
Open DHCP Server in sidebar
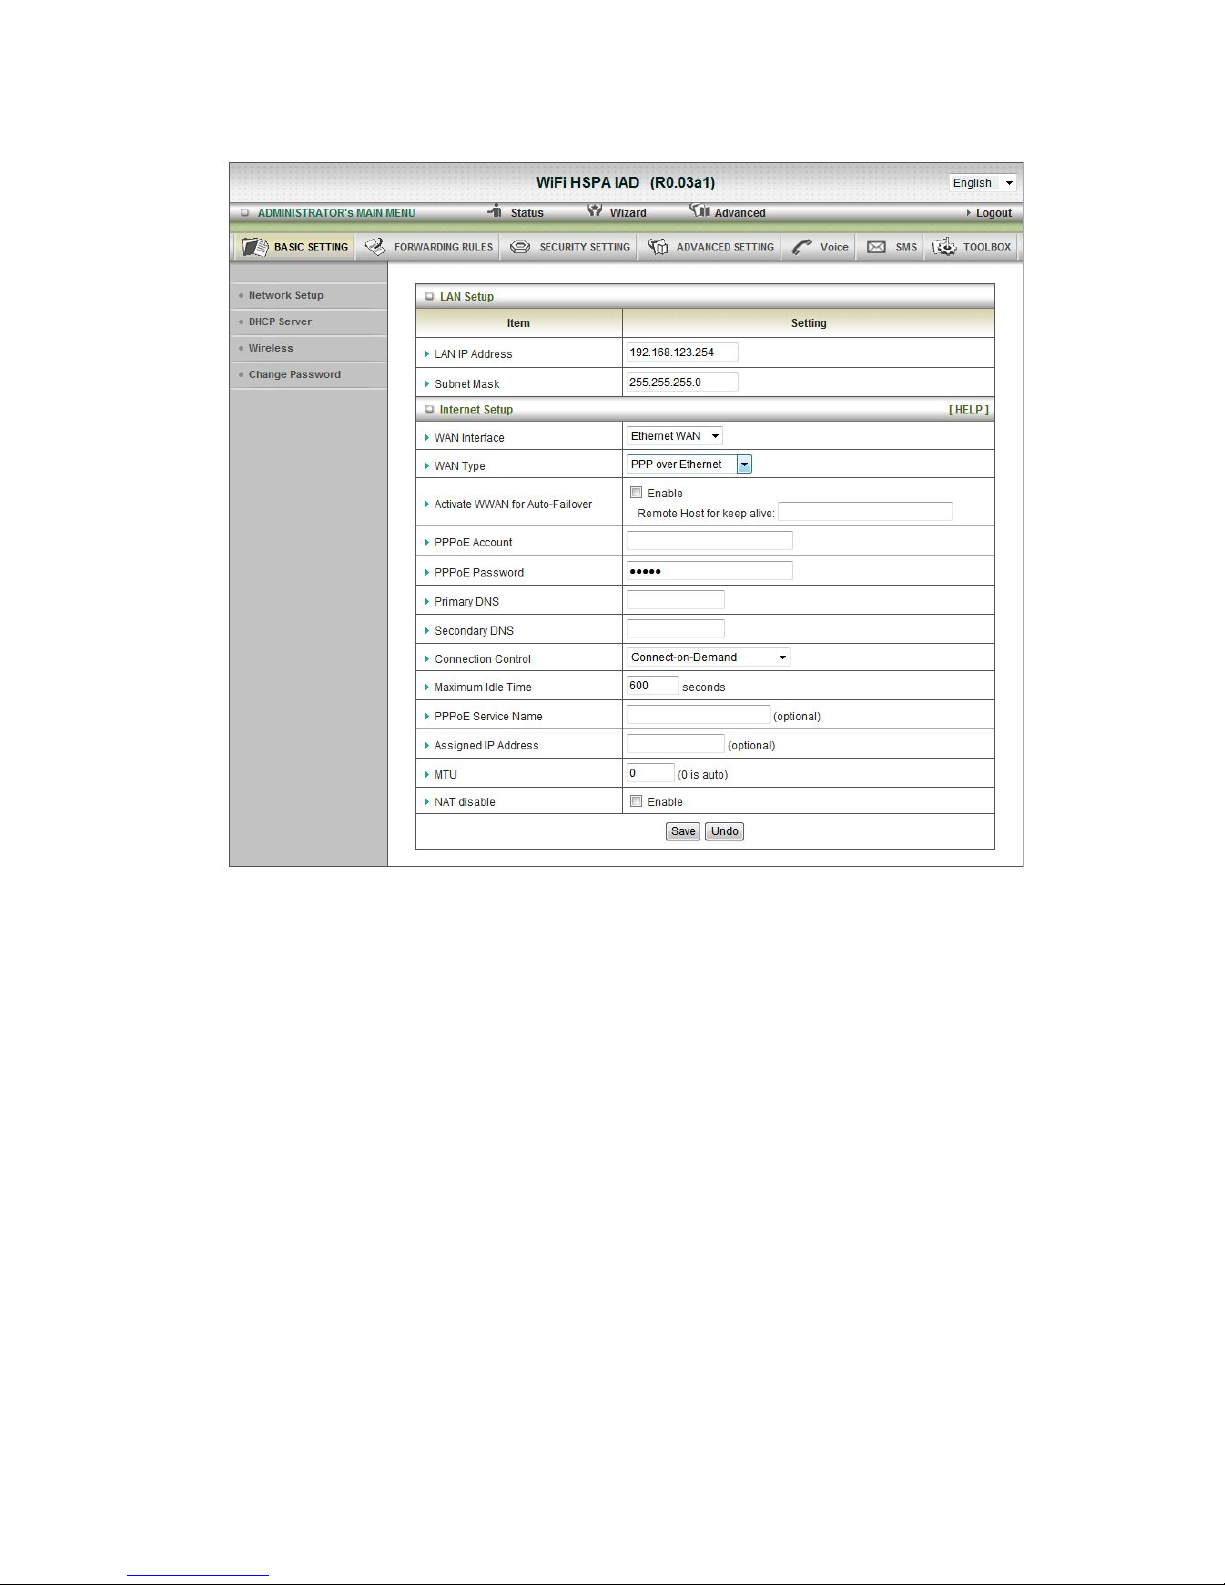(x=280, y=321)
